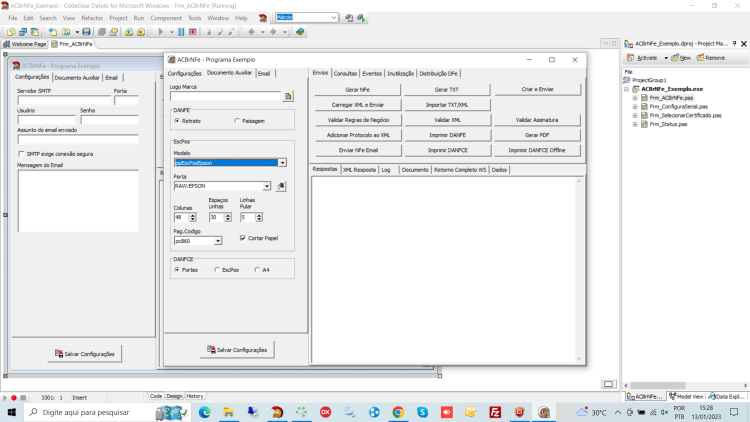The width and height of the screenshot is (750, 422).
Task: Open the help book icon in toolbar
Action: point(300,32)
